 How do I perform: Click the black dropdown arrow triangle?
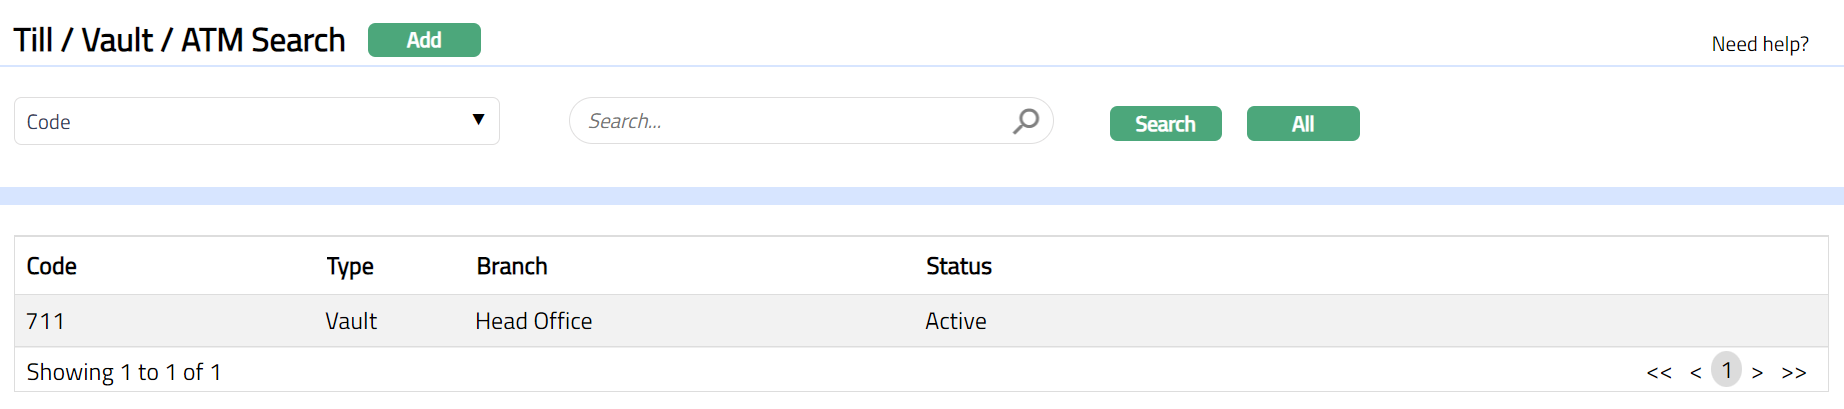coord(478,120)
